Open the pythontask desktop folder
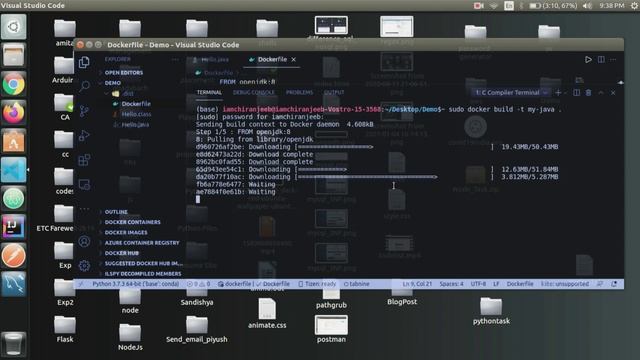The image size is (640, 360). pyautogui.click(x=491, y=311)
